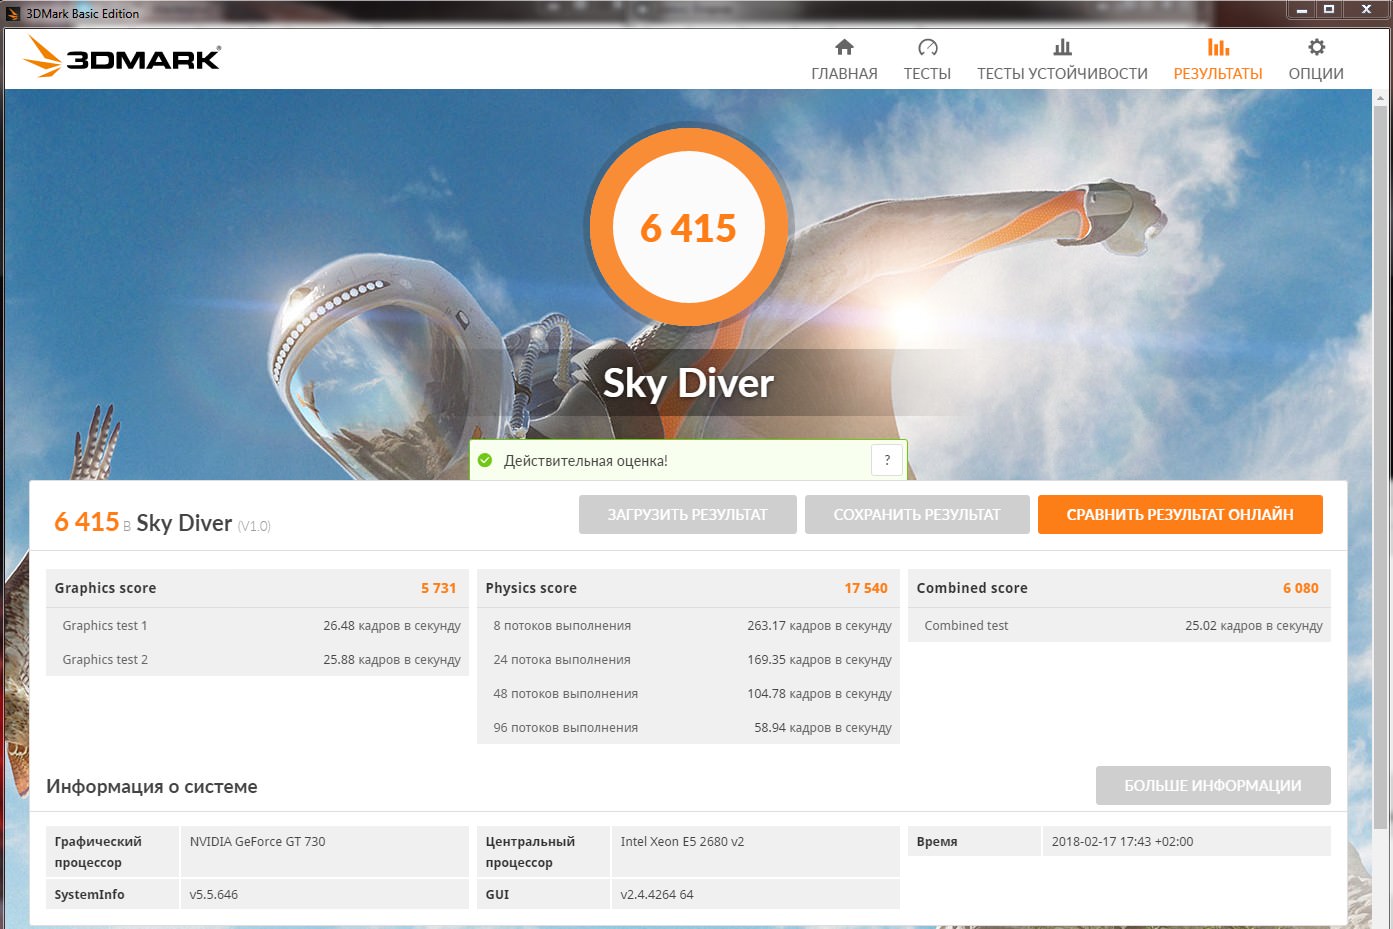
Task: Click the 96 потоков выполнения row
Action: (688, 727)
